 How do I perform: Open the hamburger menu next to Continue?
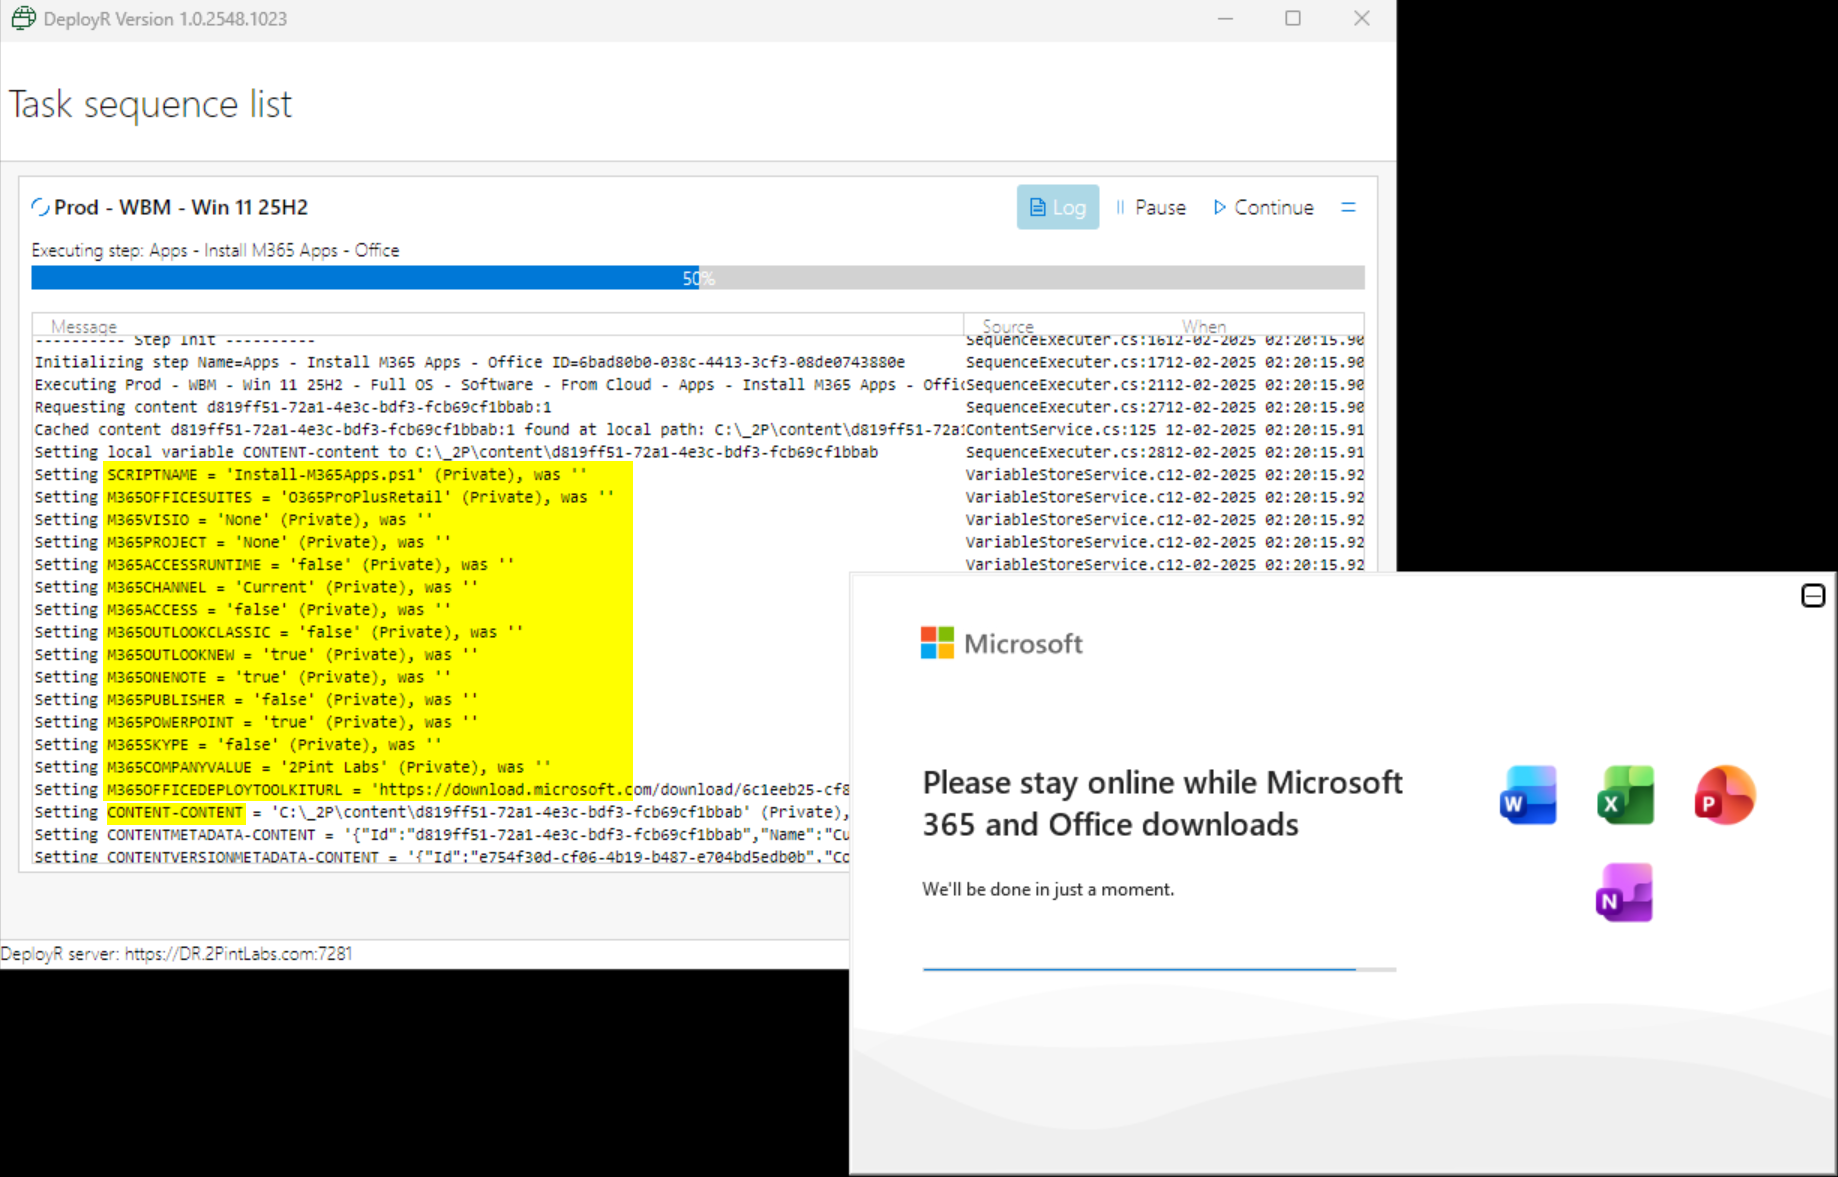point(1348,207)
